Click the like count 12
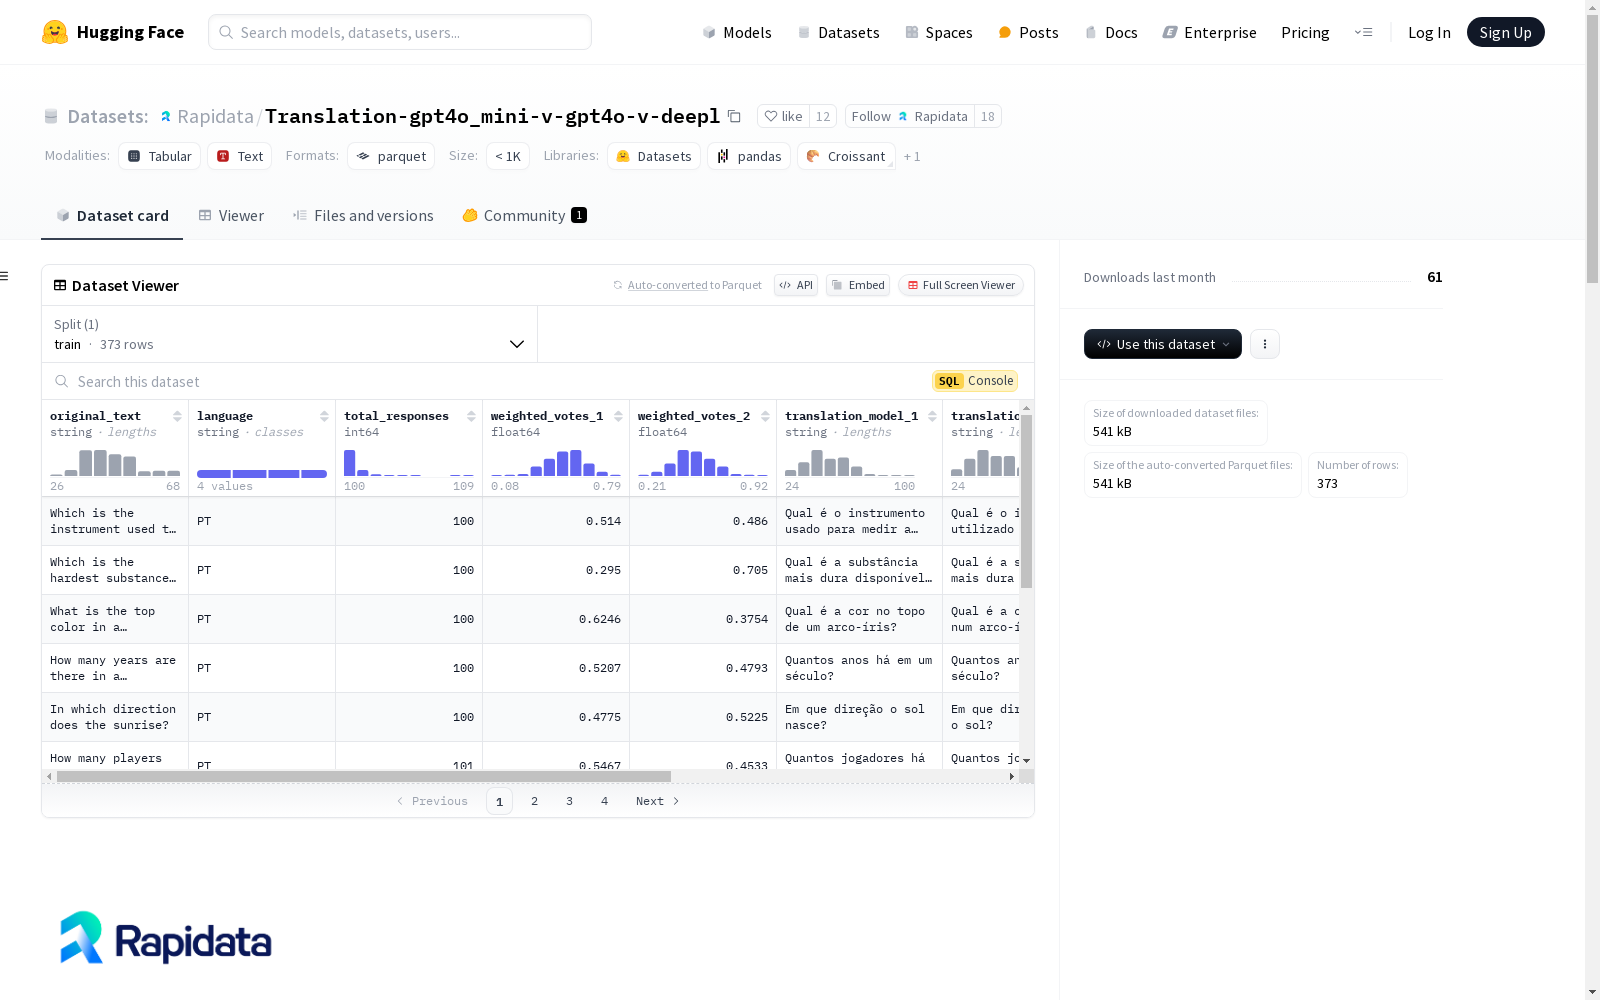1600x1000 pixels. (823, 116)
